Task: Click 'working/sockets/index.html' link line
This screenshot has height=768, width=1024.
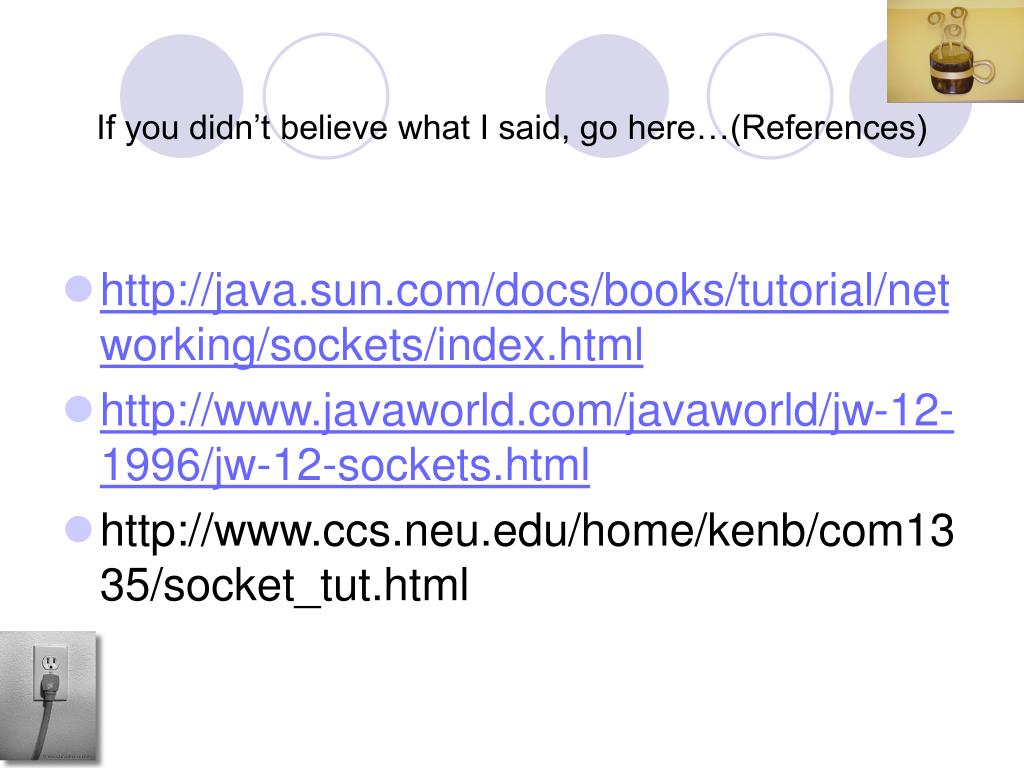Action: [372, 345]
